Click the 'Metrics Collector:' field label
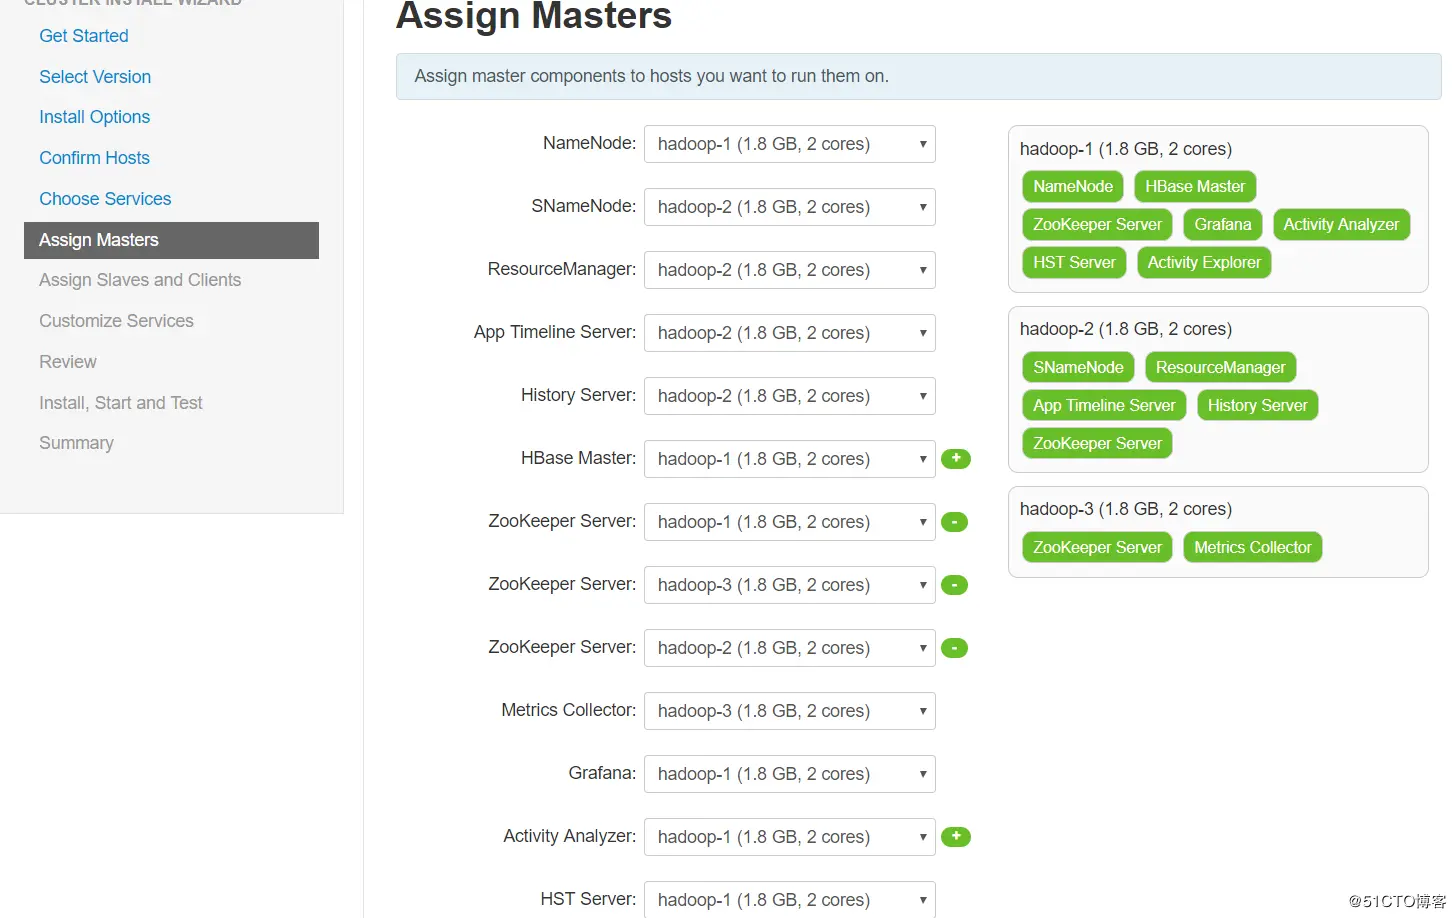Viewport: 1456px width, 918px height. [568, 710]
